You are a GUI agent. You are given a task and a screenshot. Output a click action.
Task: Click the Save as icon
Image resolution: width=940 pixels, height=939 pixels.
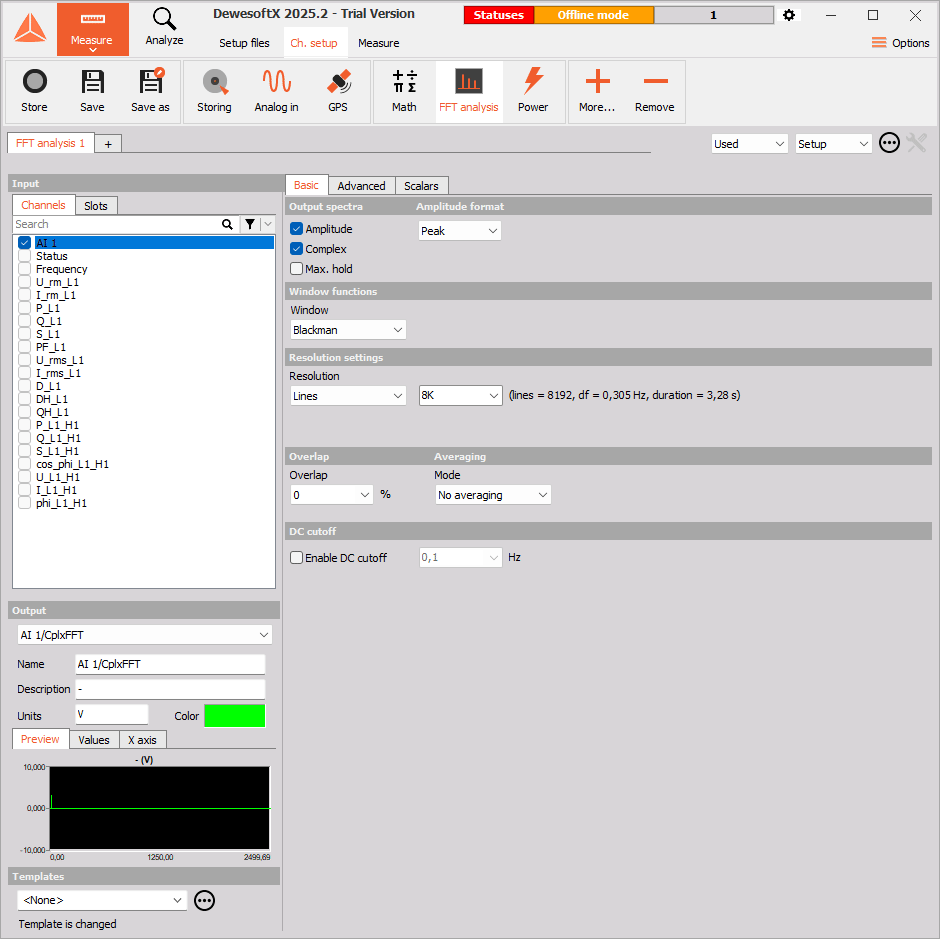[150, 80]
